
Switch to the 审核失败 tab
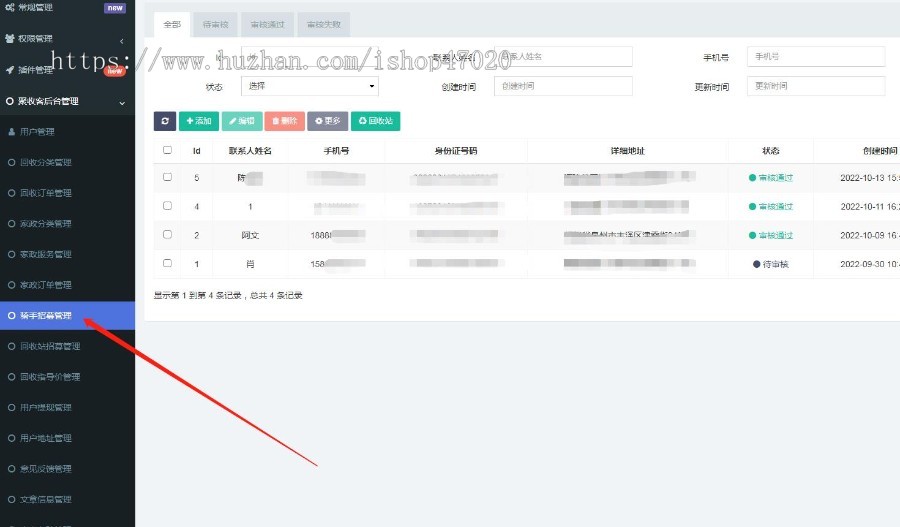324,25
